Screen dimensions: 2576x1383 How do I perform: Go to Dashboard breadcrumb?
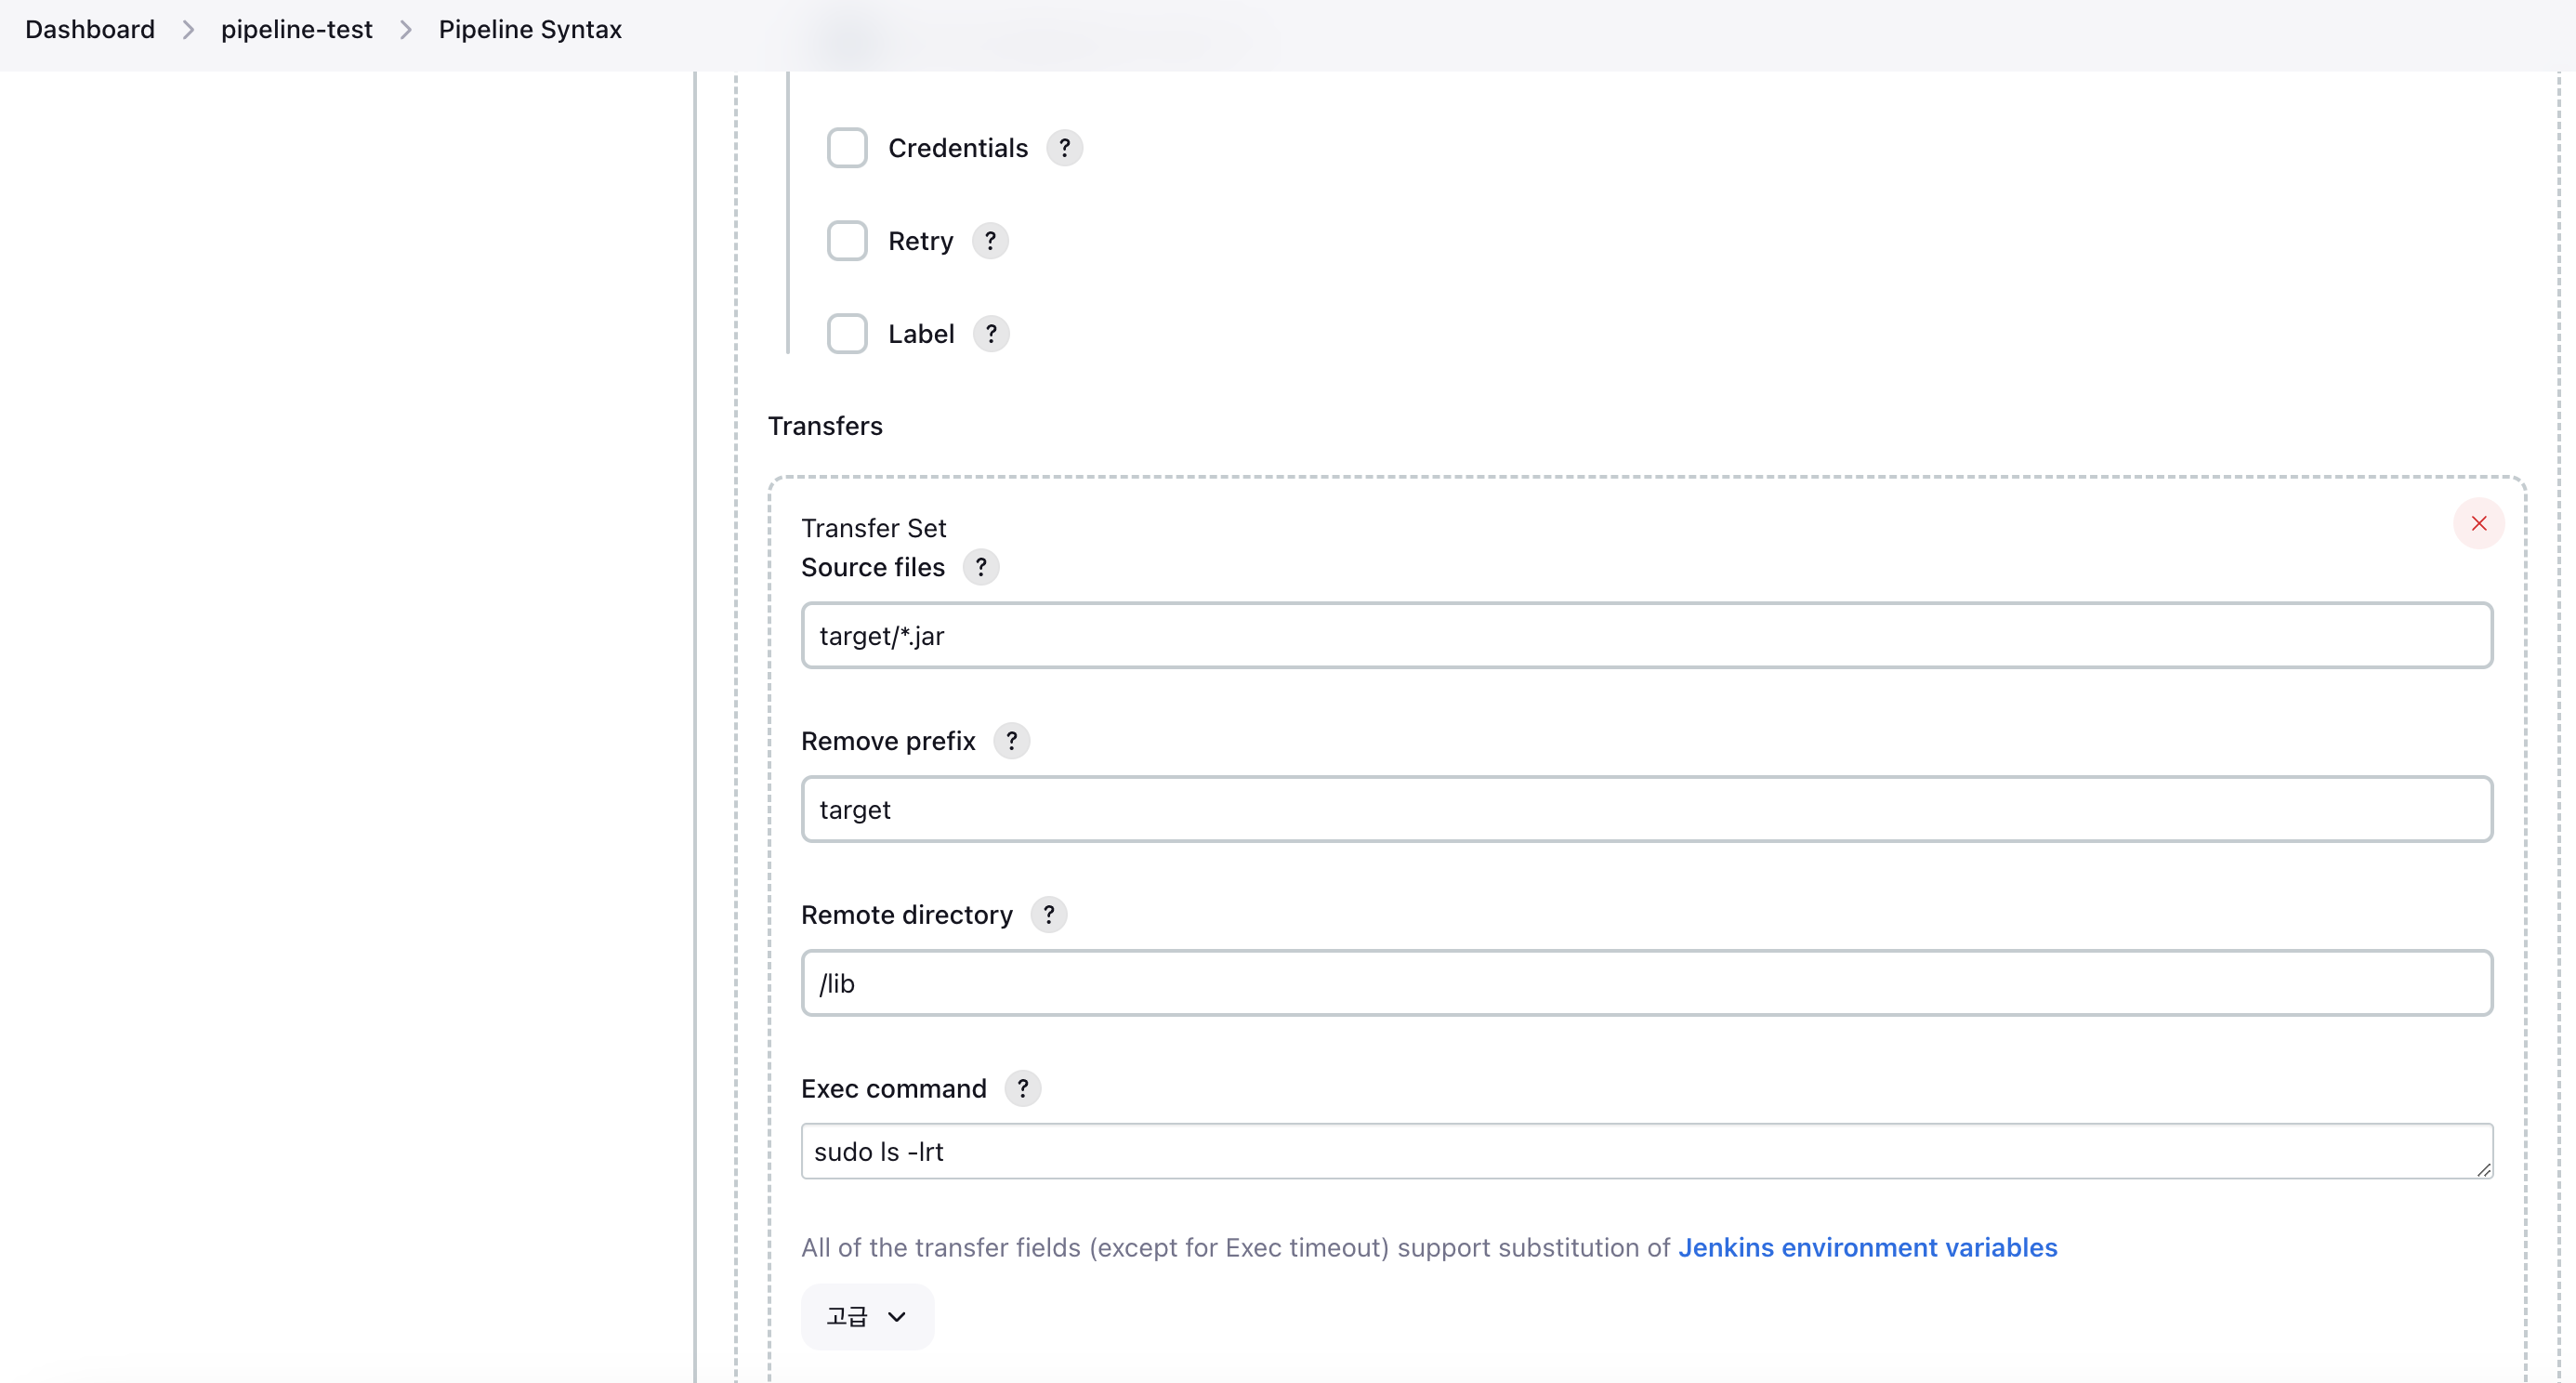[90, 29]
